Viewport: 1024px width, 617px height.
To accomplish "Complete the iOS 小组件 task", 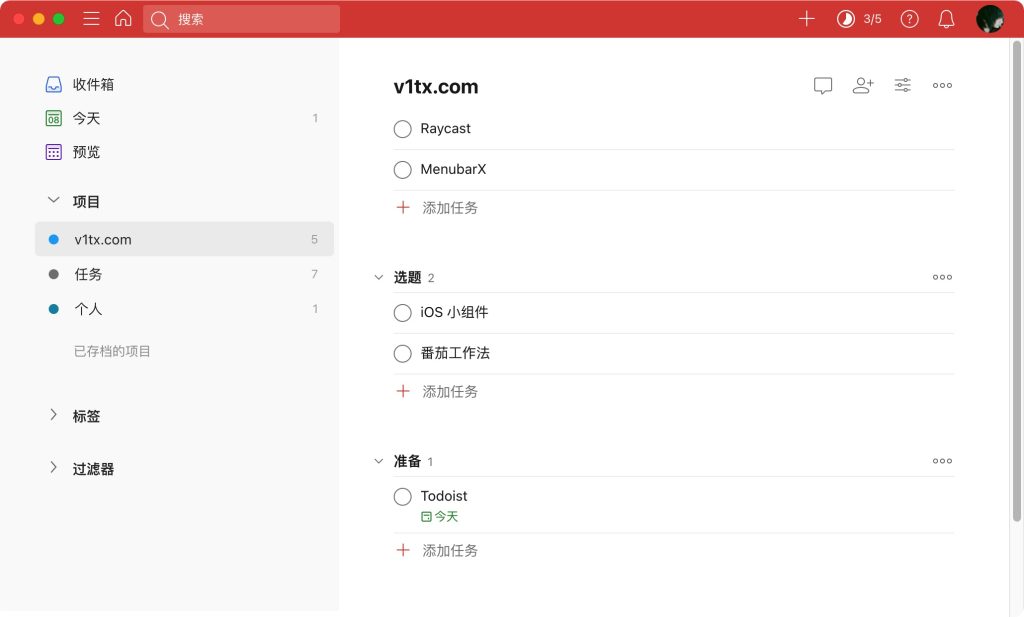I will click(402, 313).
